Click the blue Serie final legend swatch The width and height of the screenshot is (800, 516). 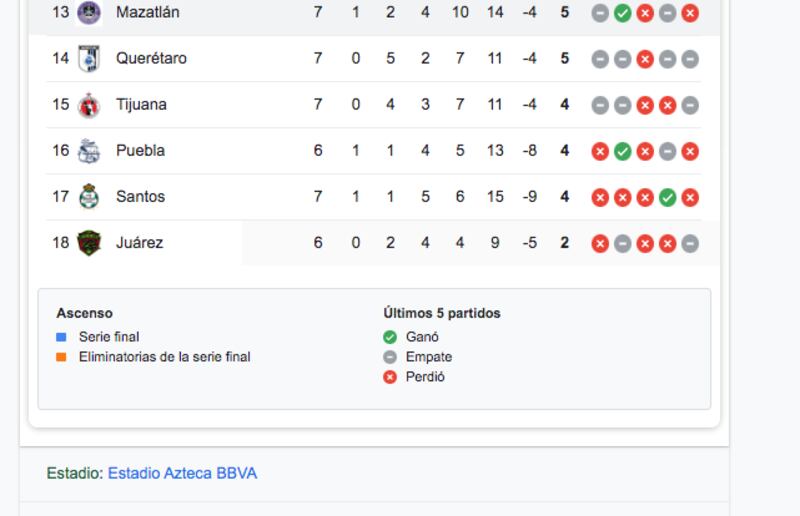pyautogui.click(x=61, y=337)
